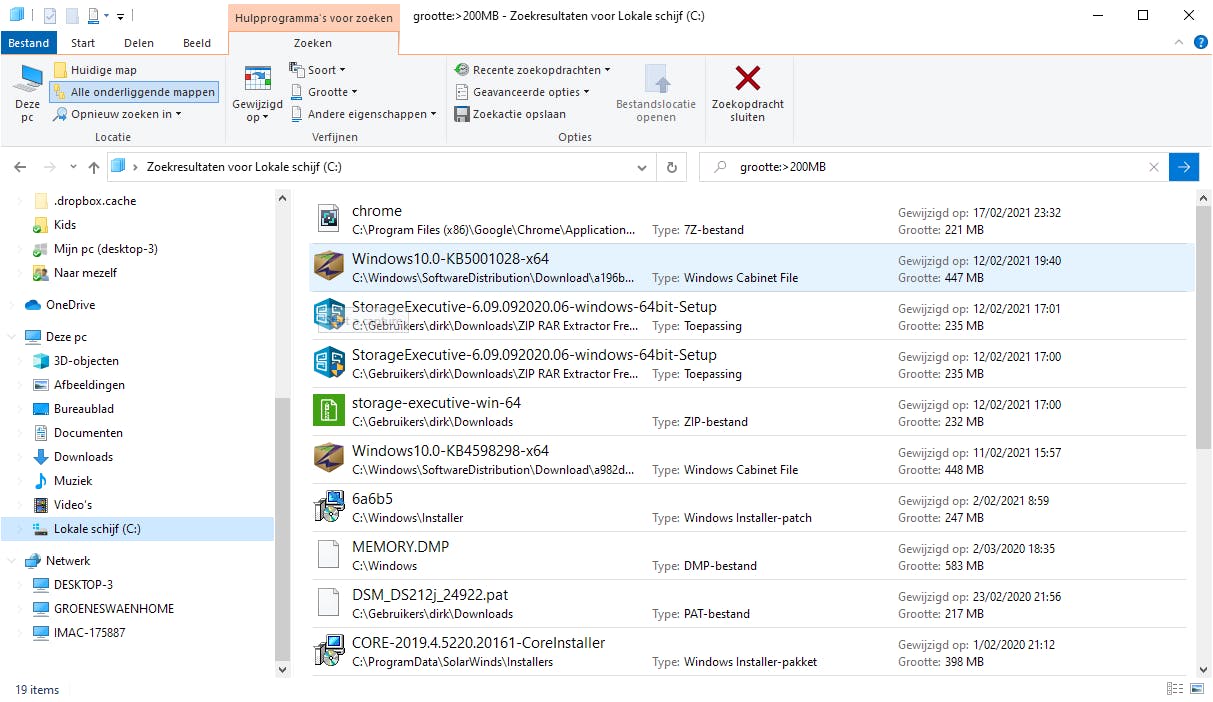Switch to the Beeld ribbon tab
The width and height of the screenshot is (1213, 702).
(x=197, y=43)
